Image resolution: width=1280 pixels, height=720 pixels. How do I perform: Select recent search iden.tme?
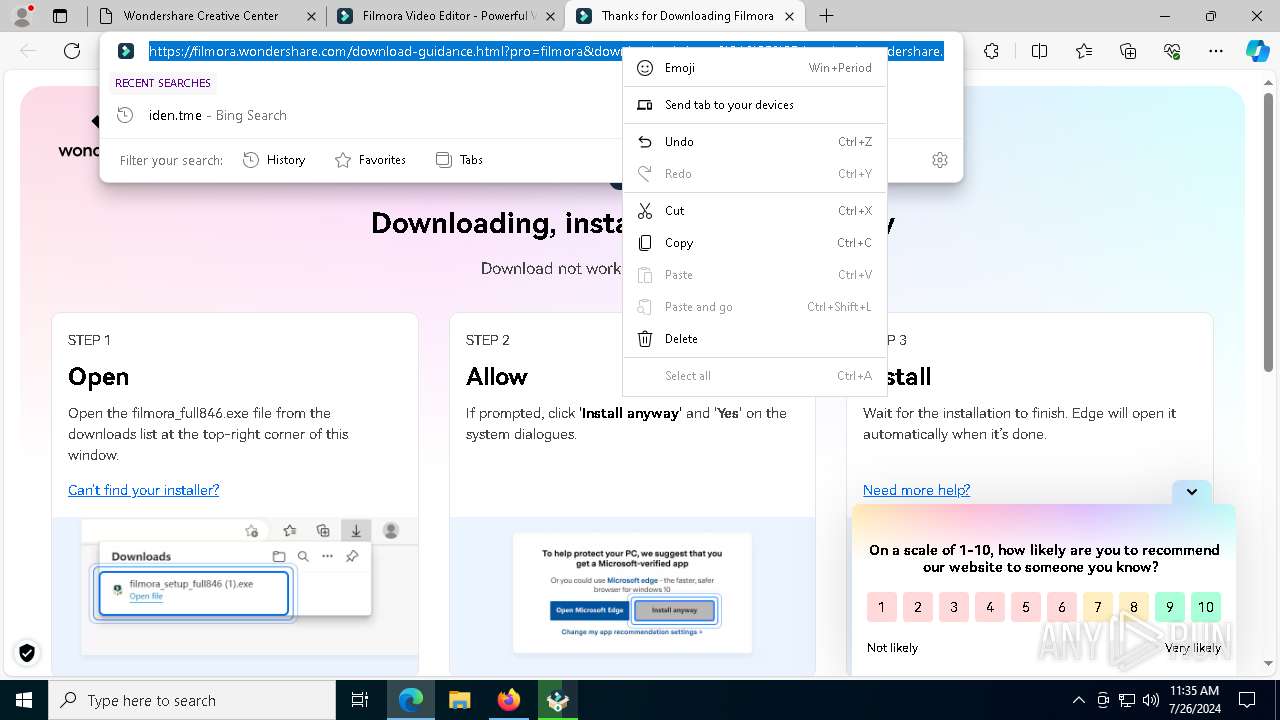(531, 115)
